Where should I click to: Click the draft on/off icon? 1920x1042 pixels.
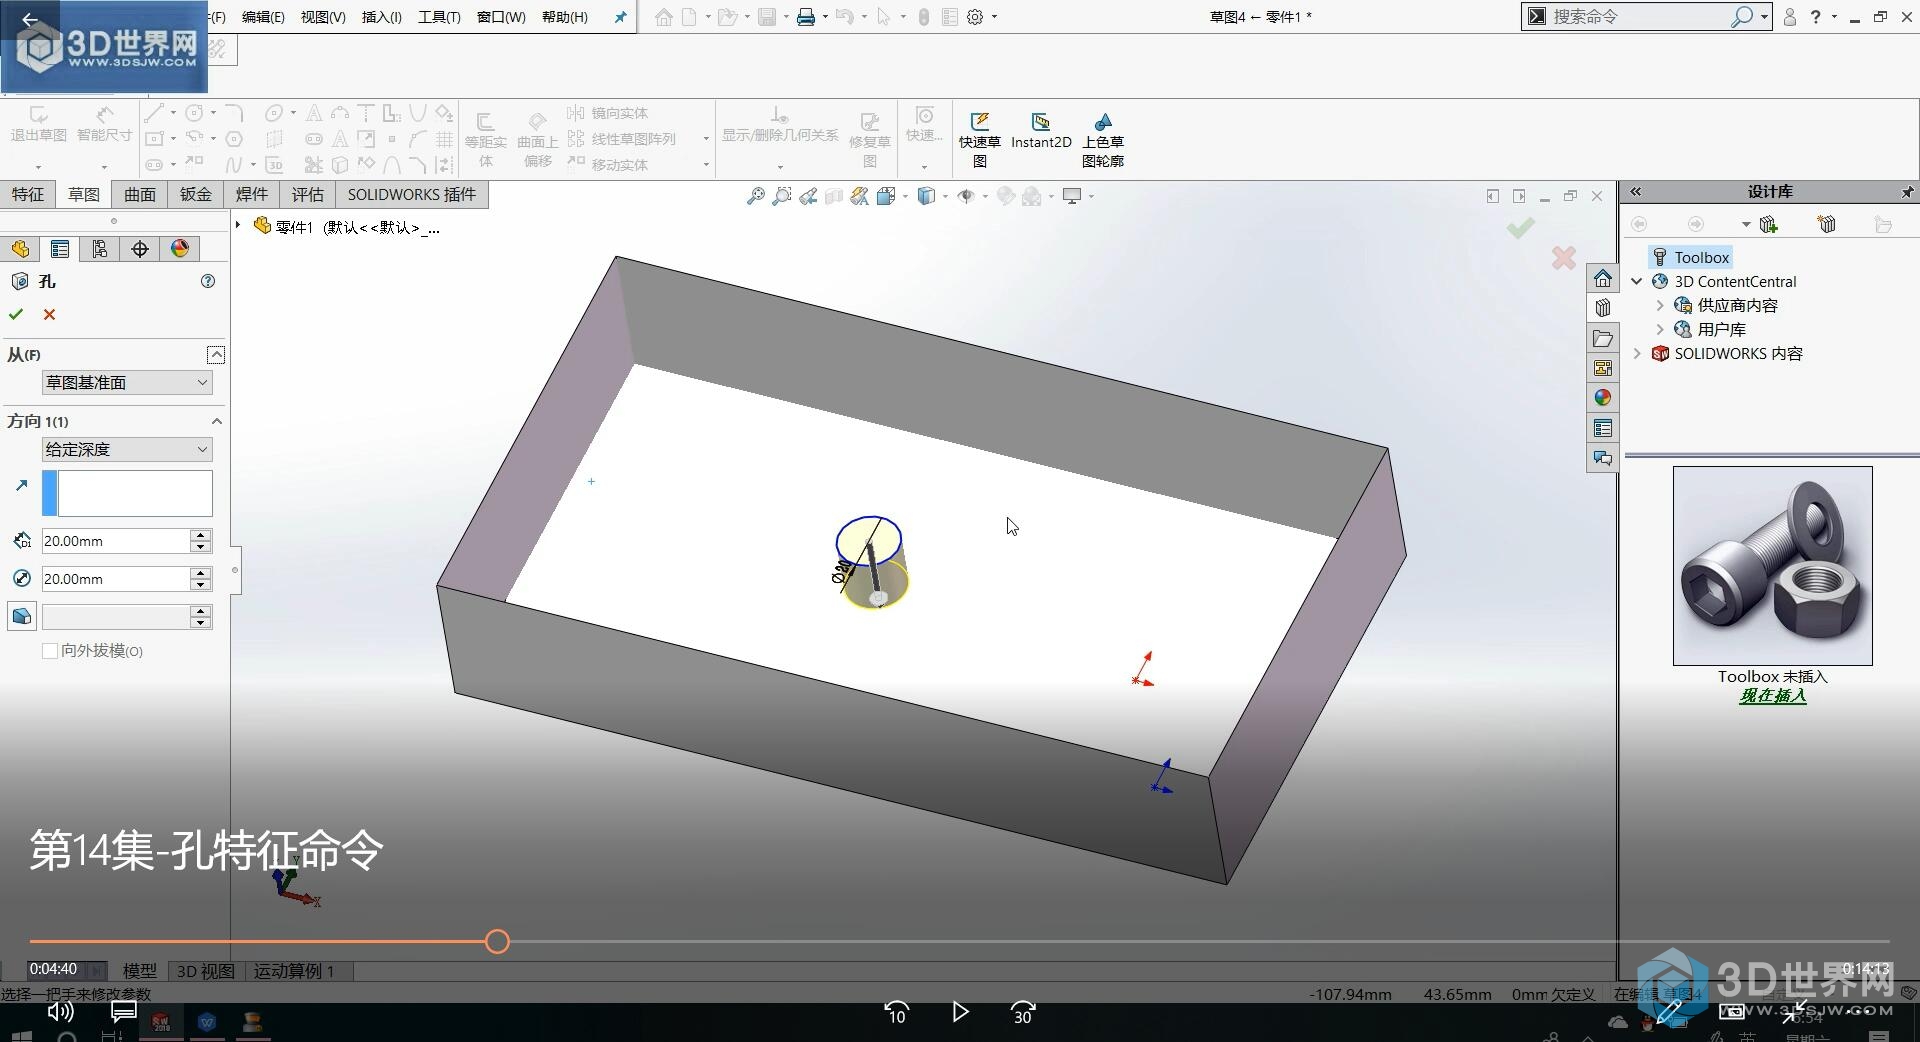coord(21,616)
